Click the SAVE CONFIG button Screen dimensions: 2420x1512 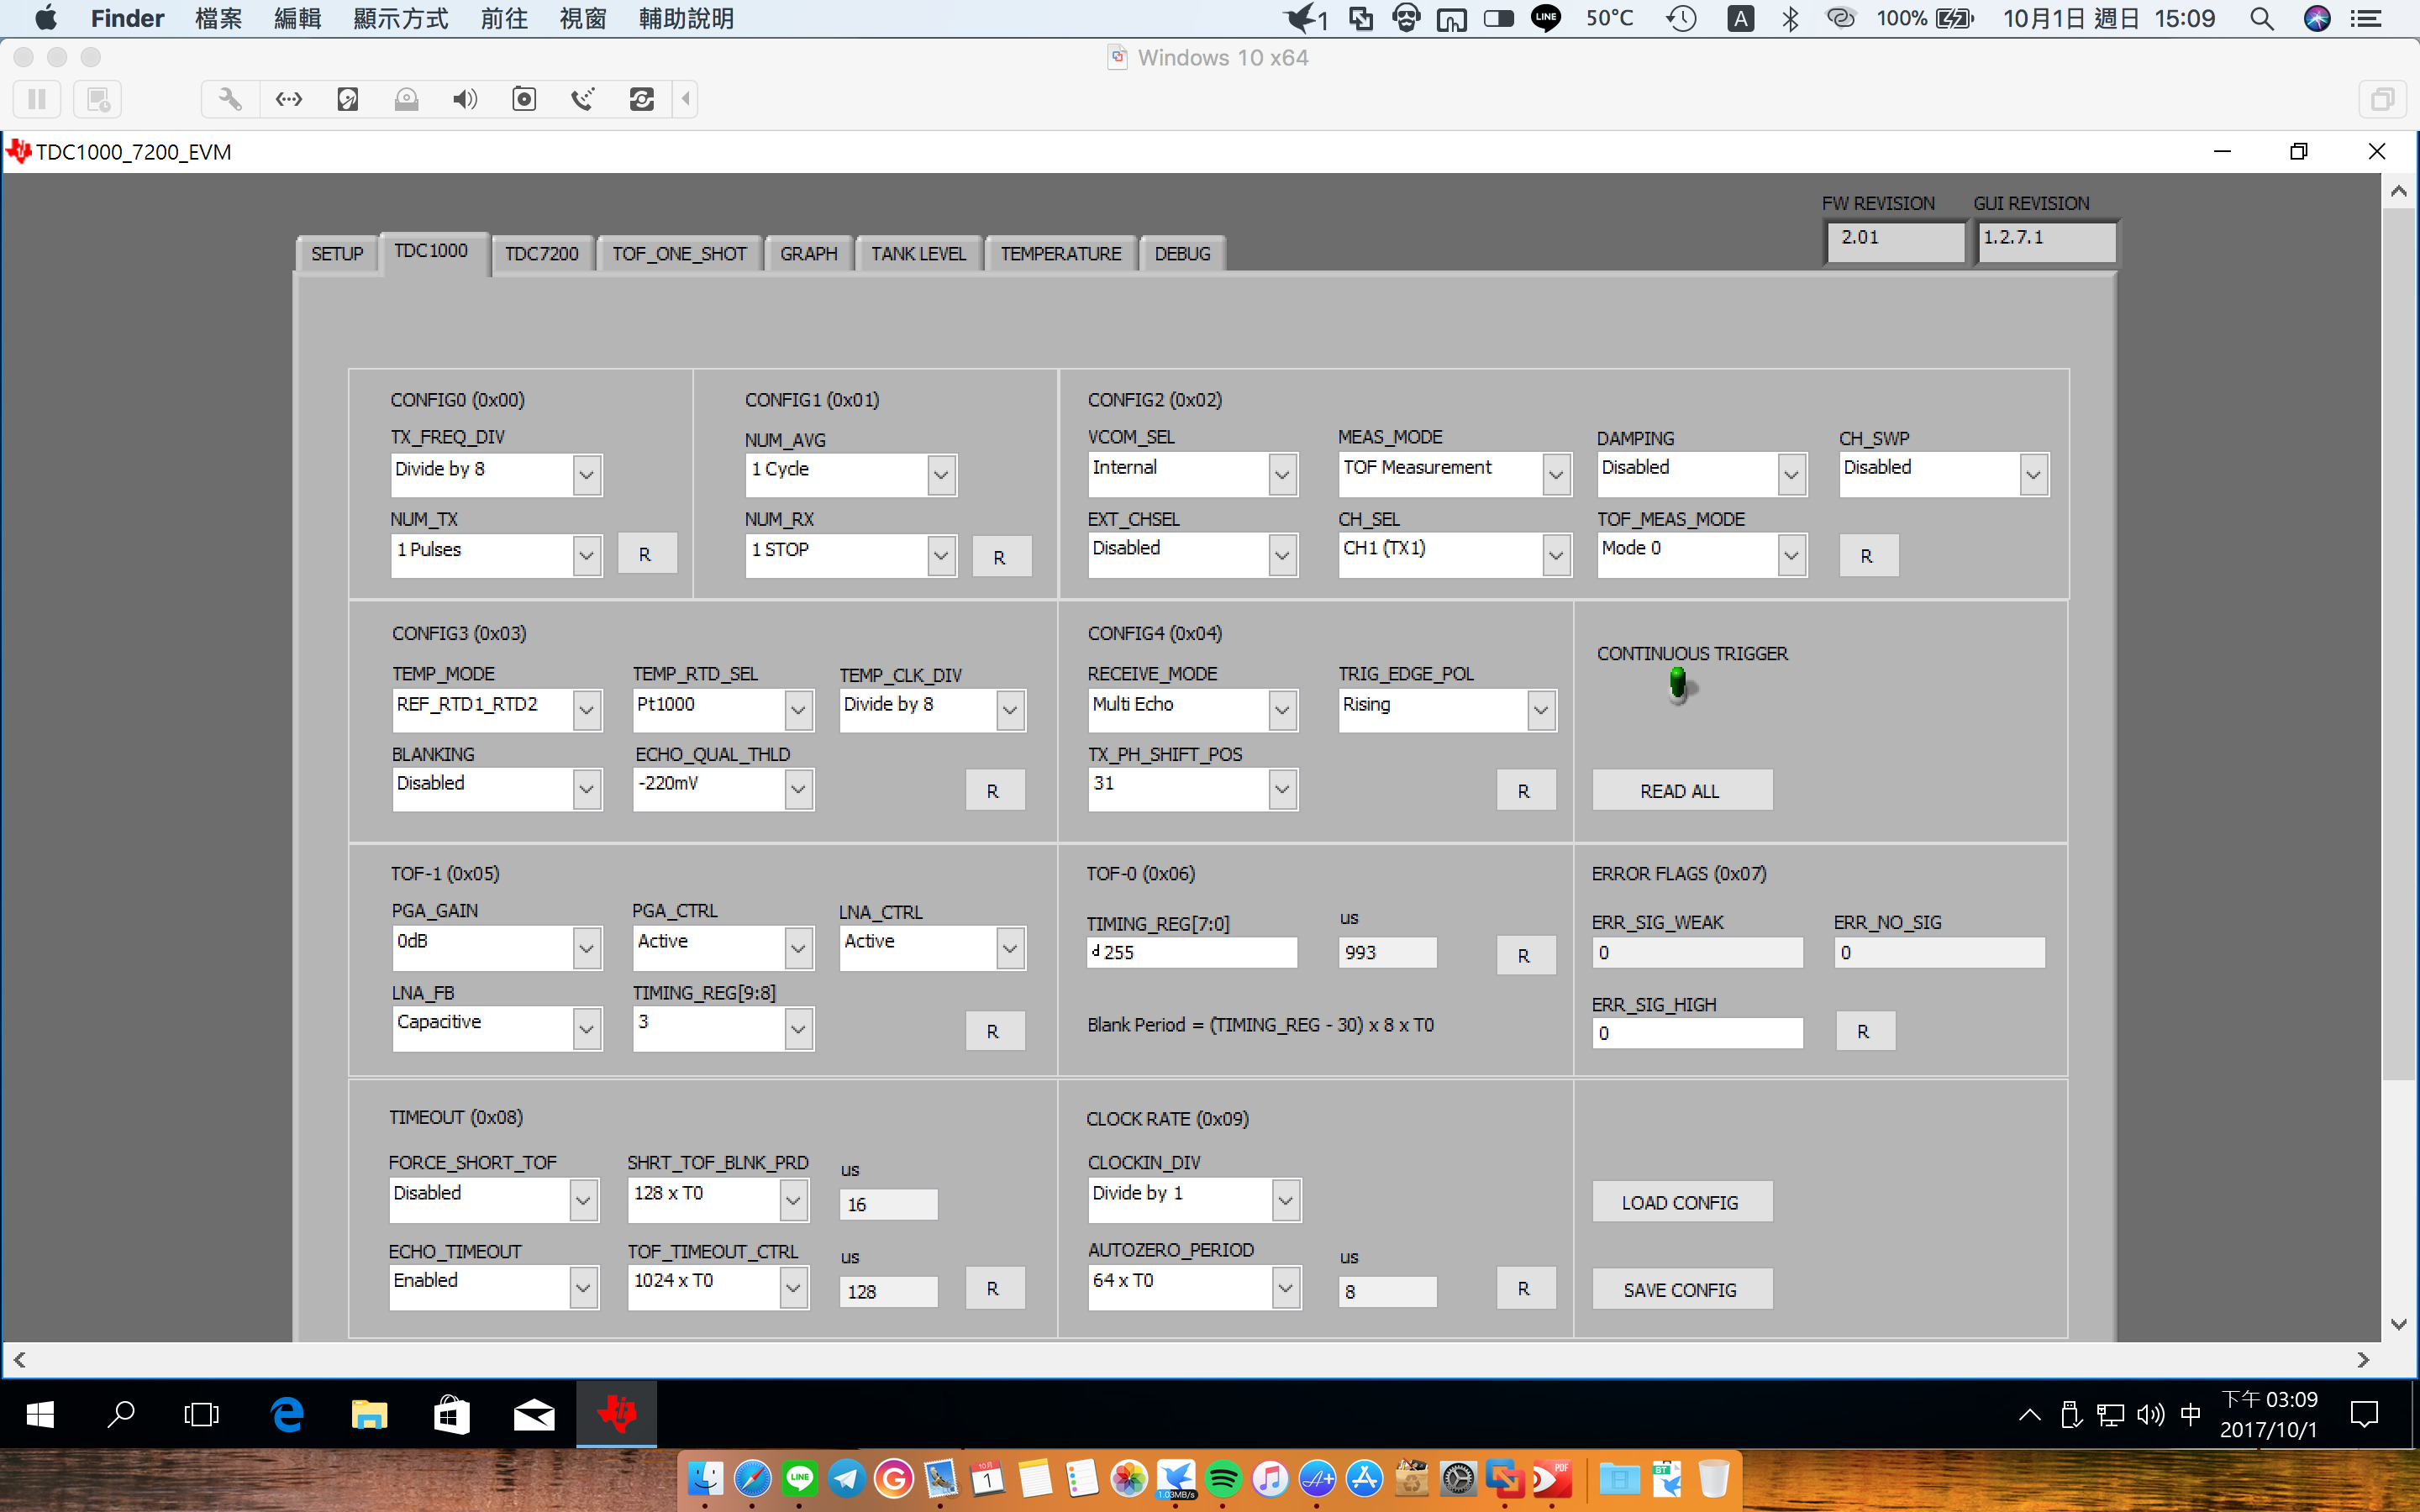[x=1681, y=1290]
